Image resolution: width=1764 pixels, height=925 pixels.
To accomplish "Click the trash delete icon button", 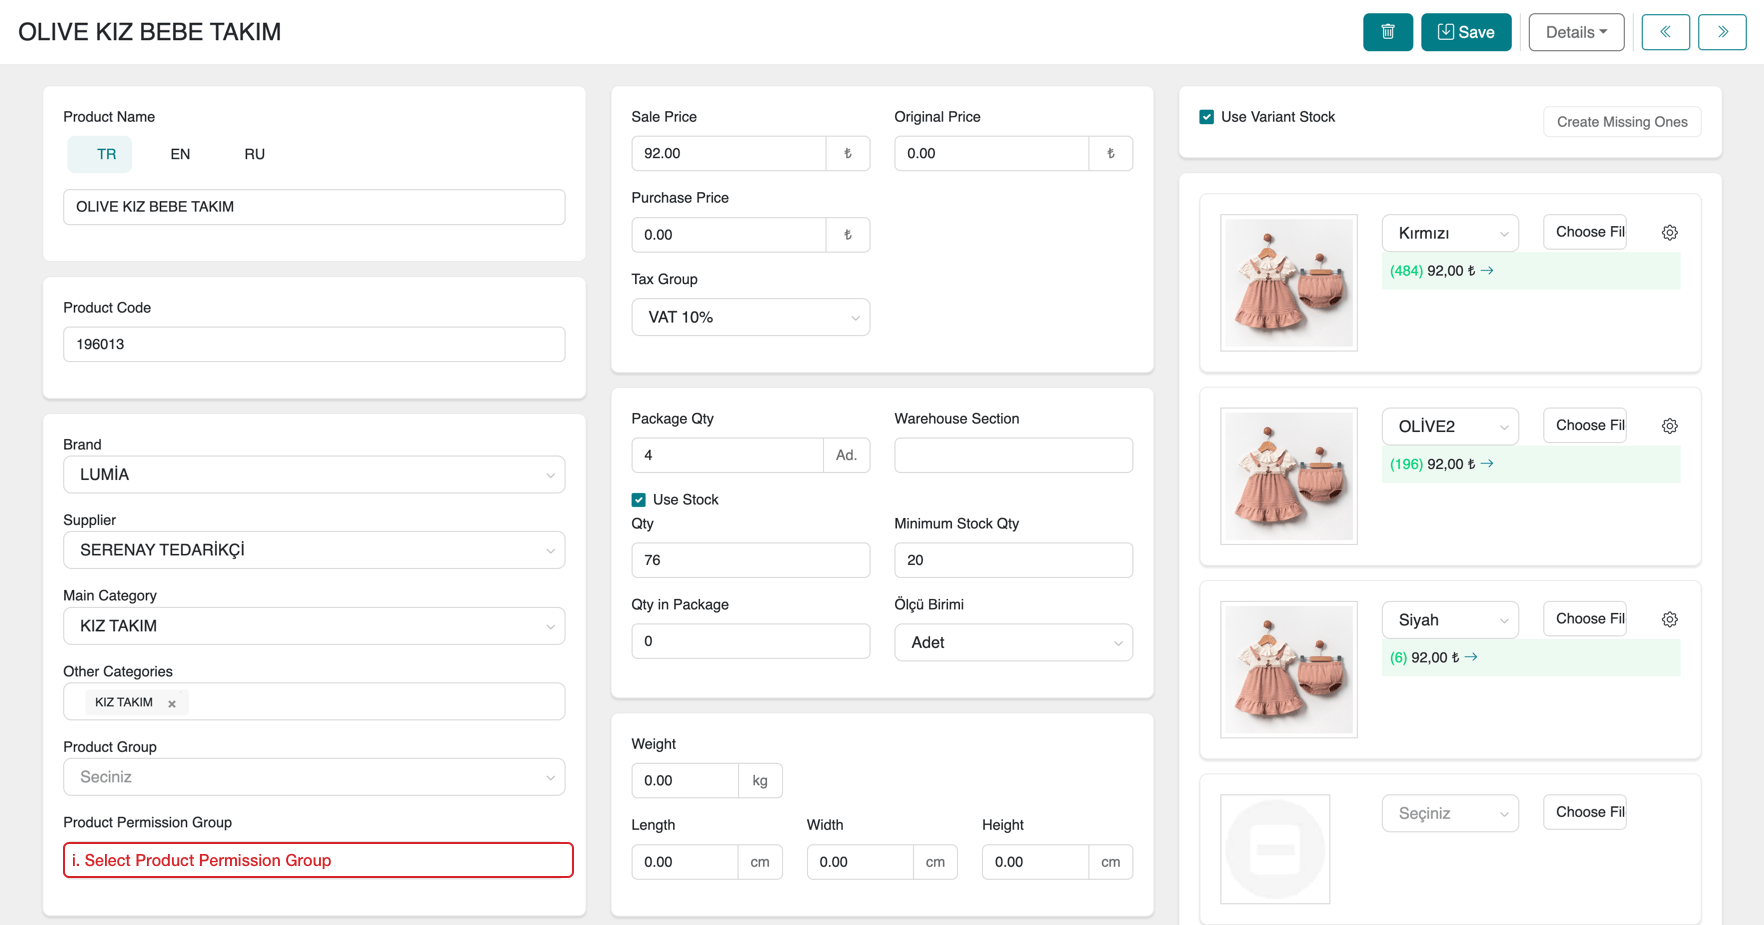I will point(1387,32).
